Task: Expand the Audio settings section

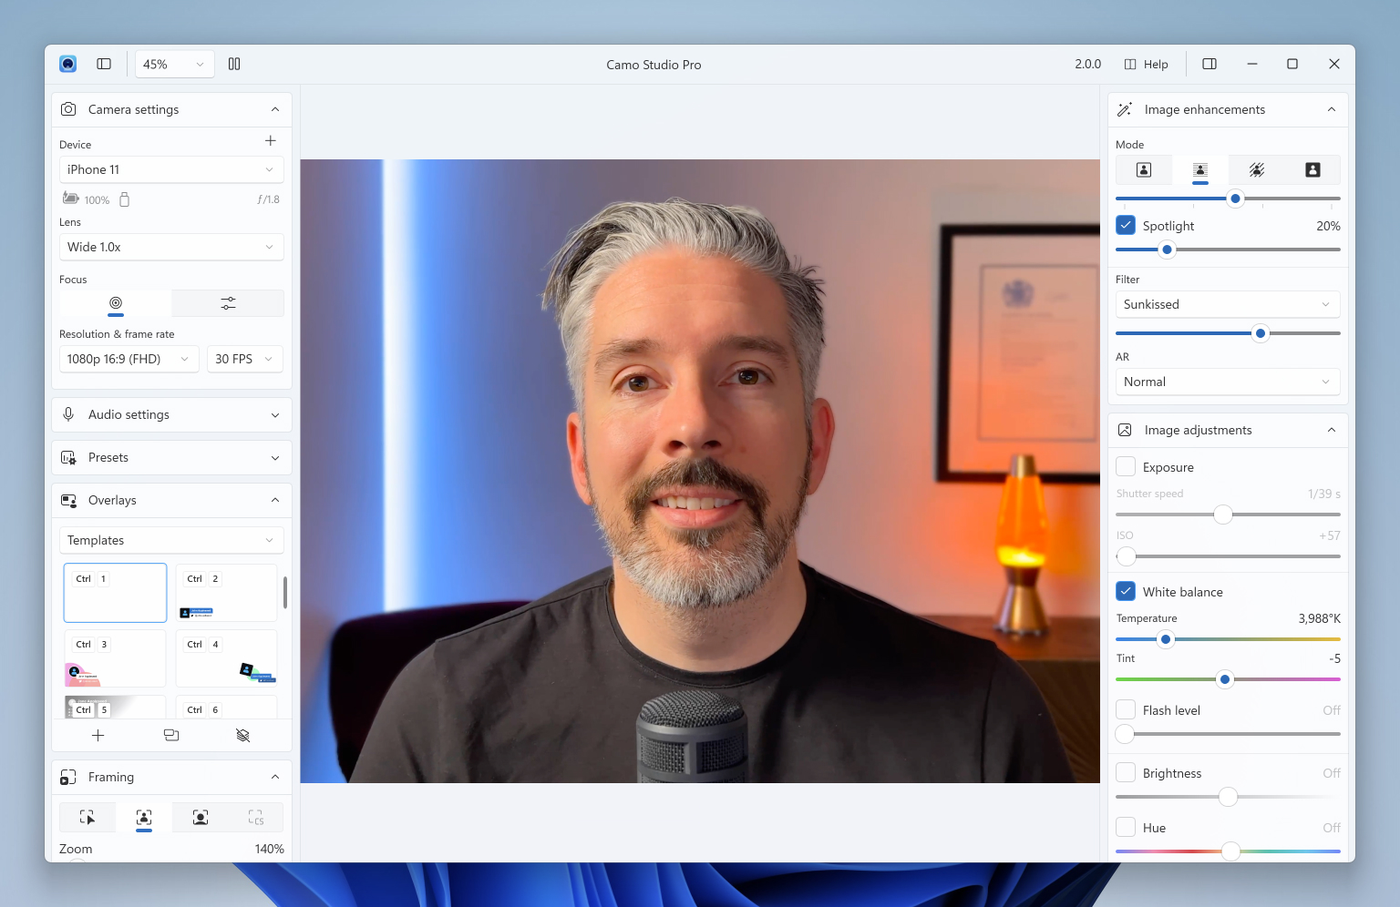Action: [x=171, y=414]
